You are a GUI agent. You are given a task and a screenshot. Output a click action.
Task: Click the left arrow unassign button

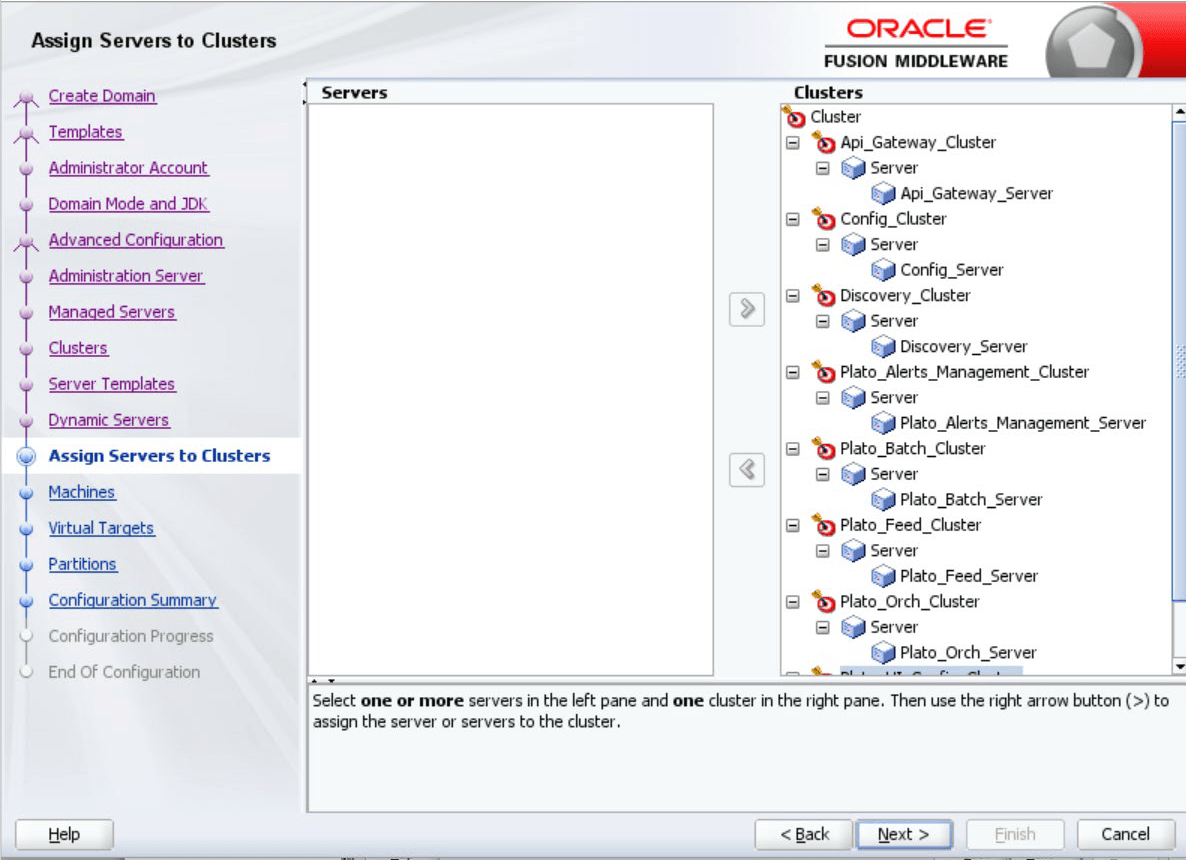(747, 470)
